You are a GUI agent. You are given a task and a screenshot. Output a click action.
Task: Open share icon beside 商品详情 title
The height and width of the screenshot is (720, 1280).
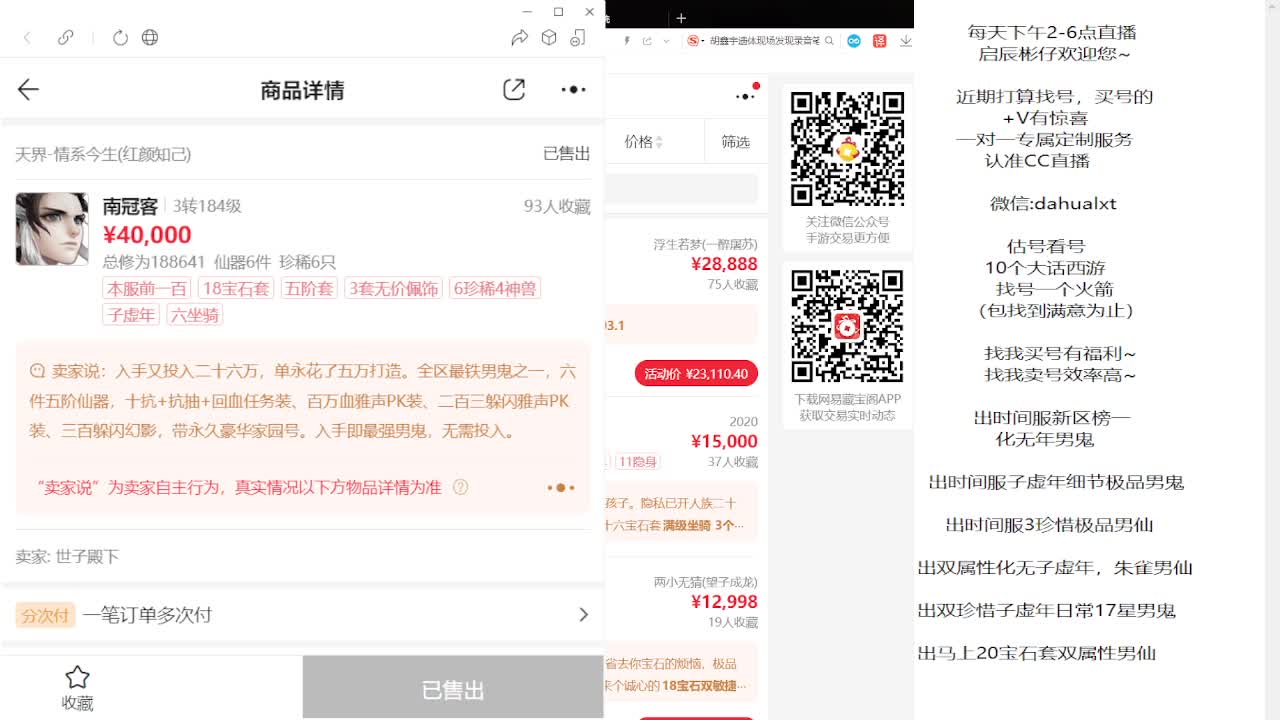pos(514,90)
